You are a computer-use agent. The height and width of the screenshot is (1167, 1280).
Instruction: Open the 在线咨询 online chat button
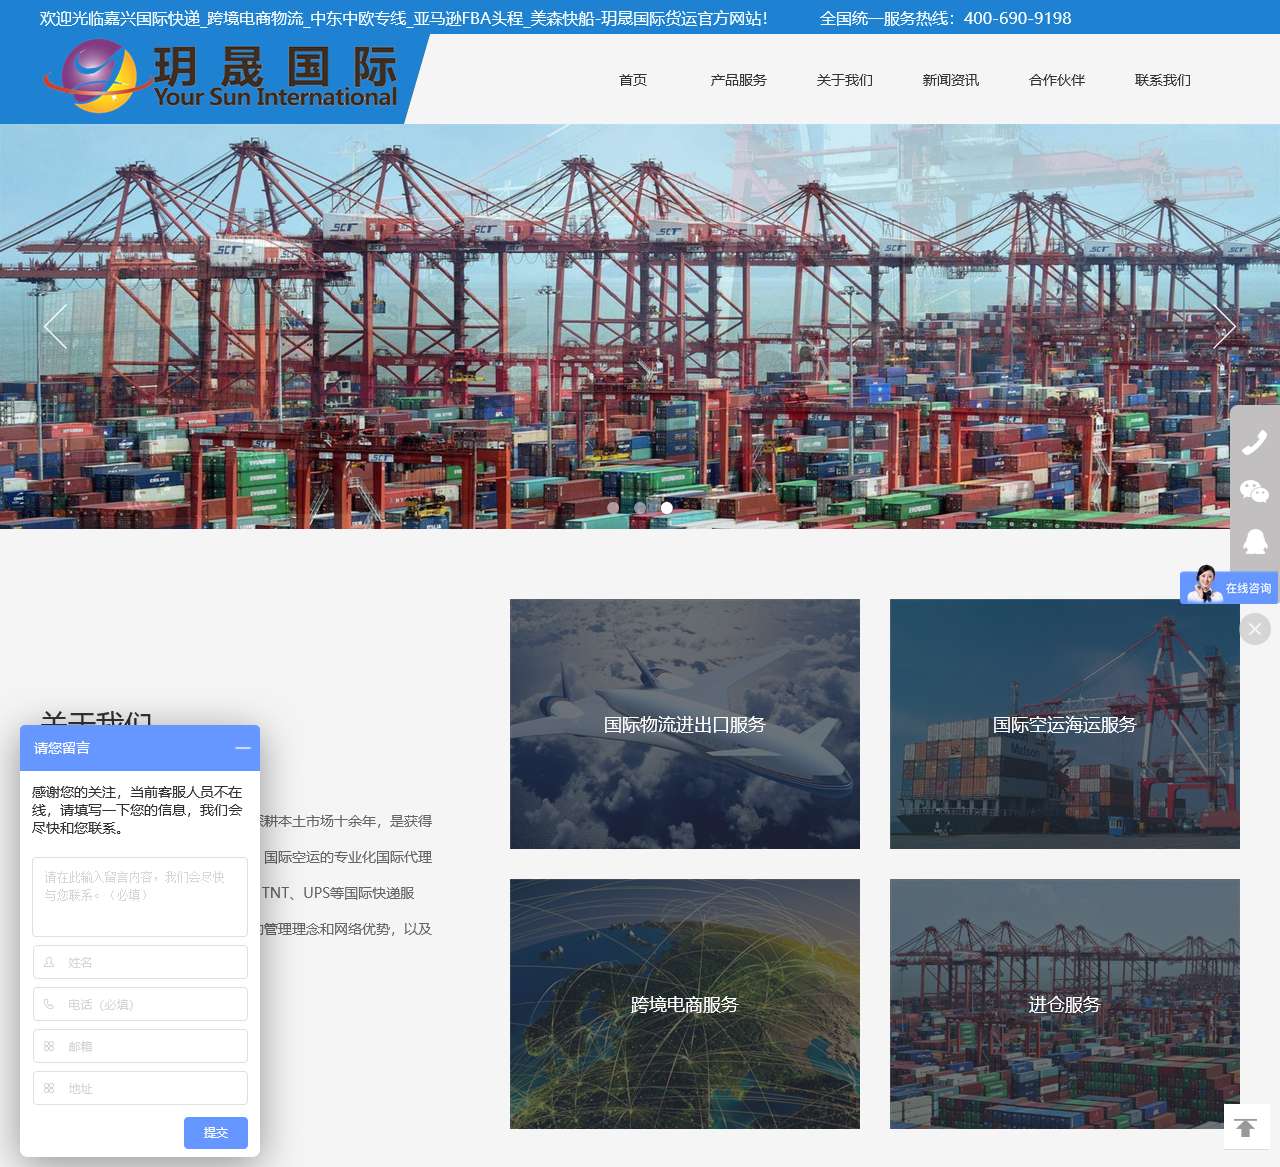(x=1229, y=587)
